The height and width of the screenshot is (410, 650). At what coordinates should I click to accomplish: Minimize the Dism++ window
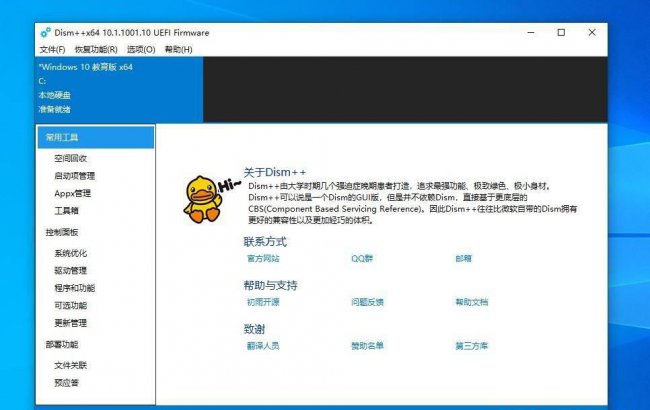(x=531, y=32)
